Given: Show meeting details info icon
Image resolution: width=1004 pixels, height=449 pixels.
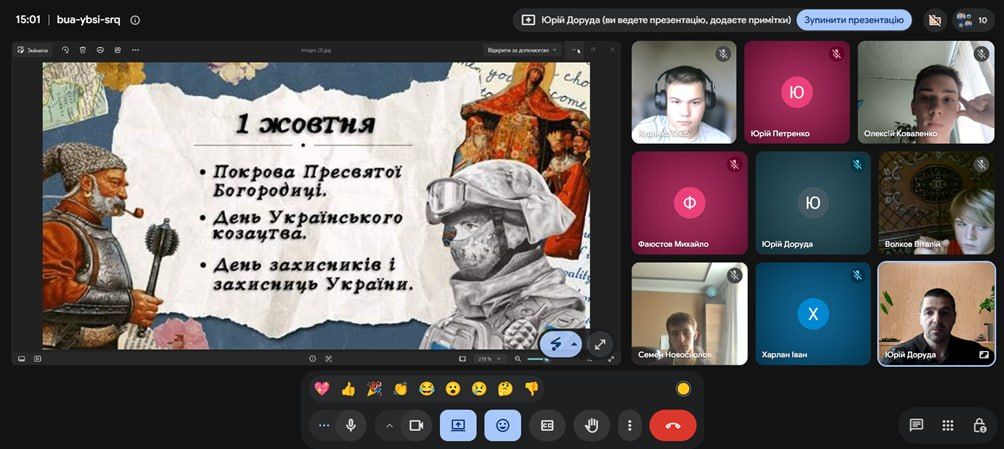Looking at the screenshot, I should click(135, 20).
